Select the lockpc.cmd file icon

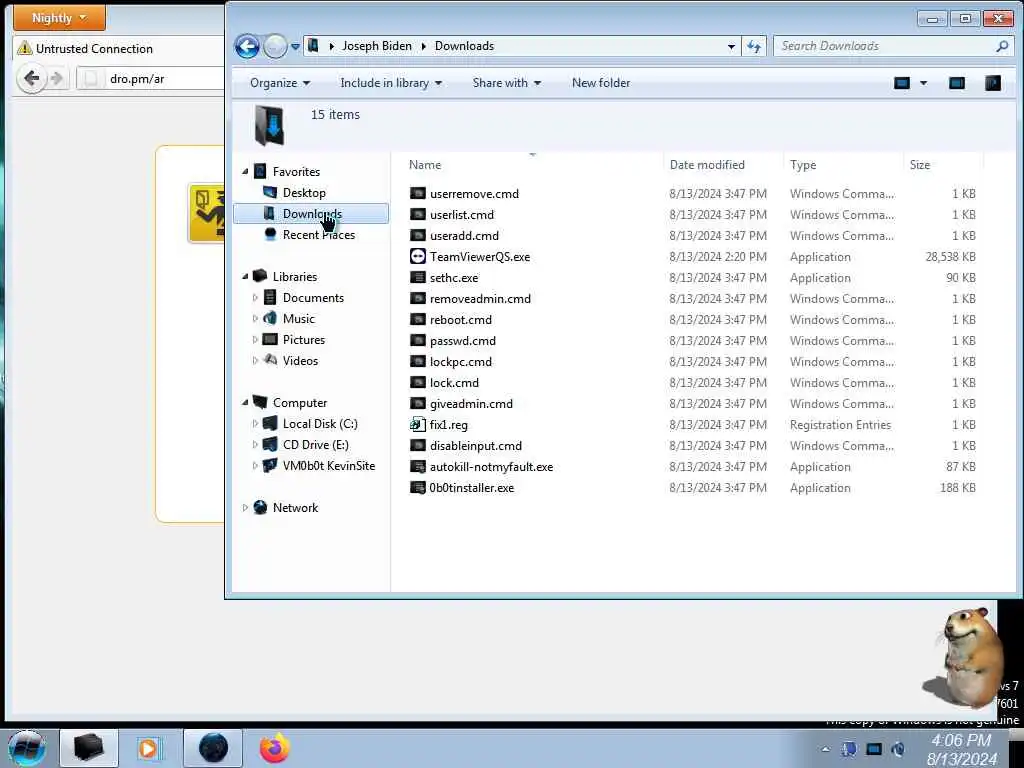[417, 361]
